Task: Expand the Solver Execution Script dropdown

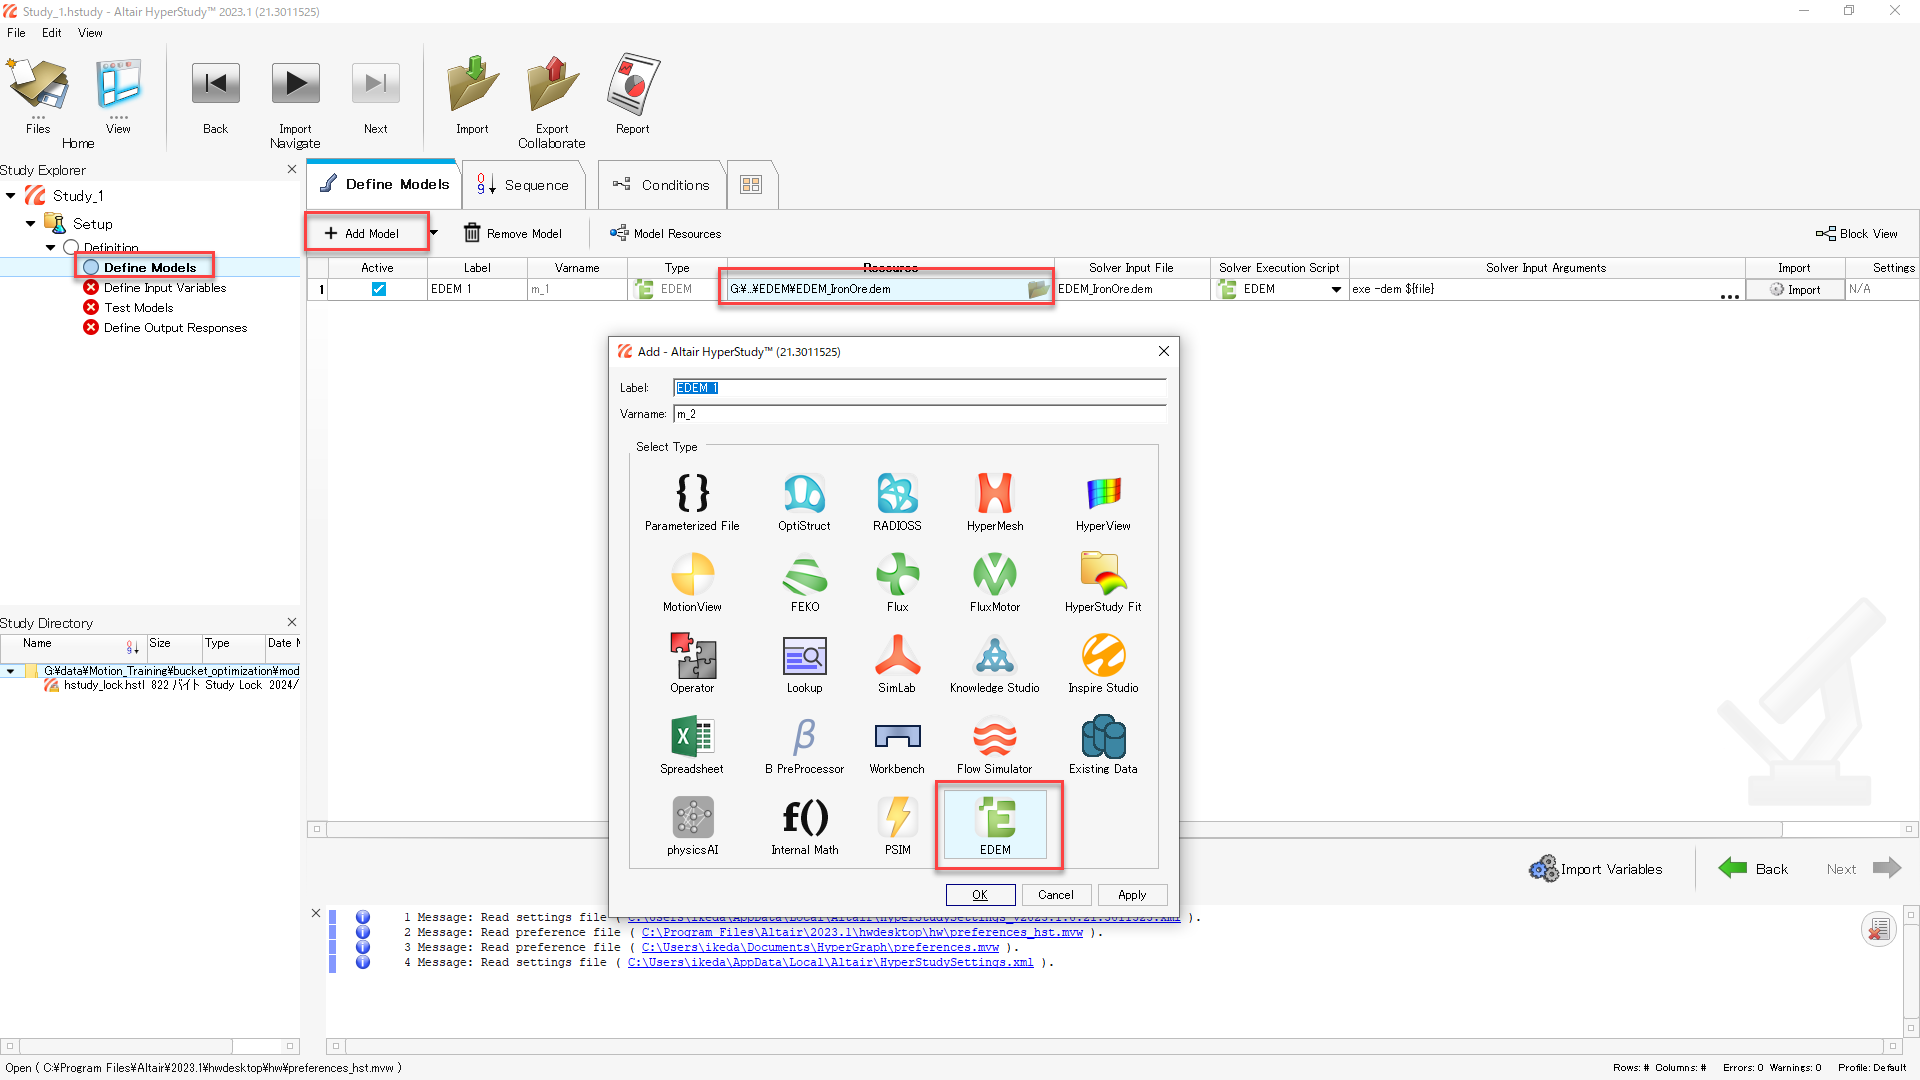Action: point(1336,289)
